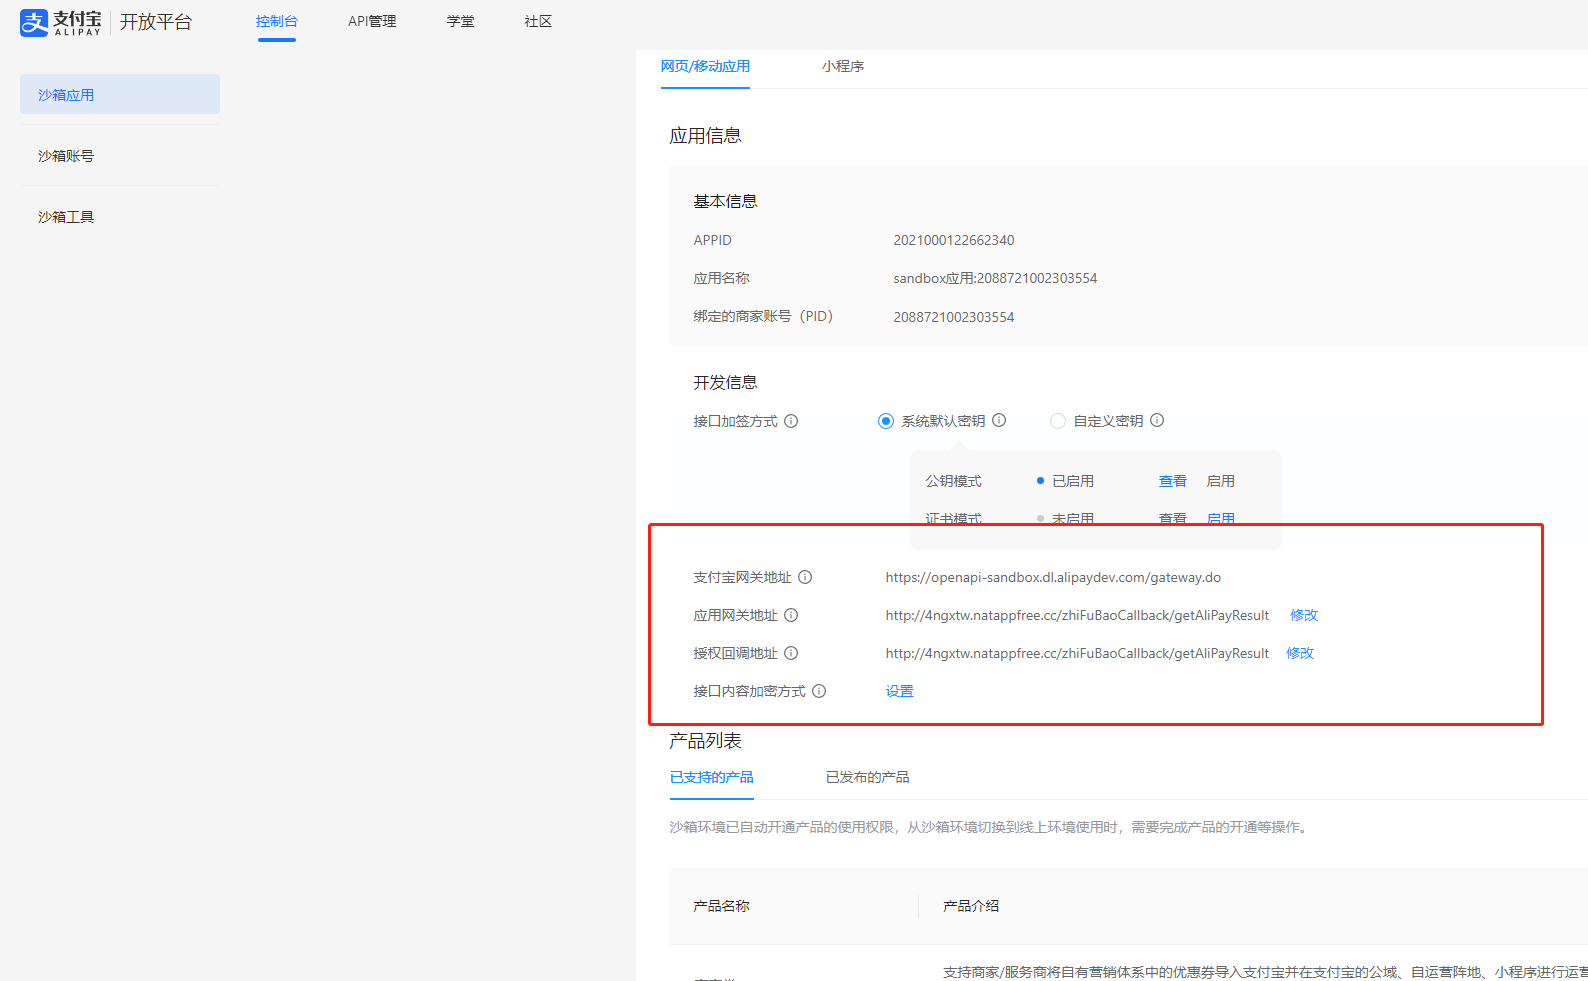Click the 已启用 status in 公钥模式 row
The width and height of the screenshot is (1588, 981).
[x=1073, y=481]
